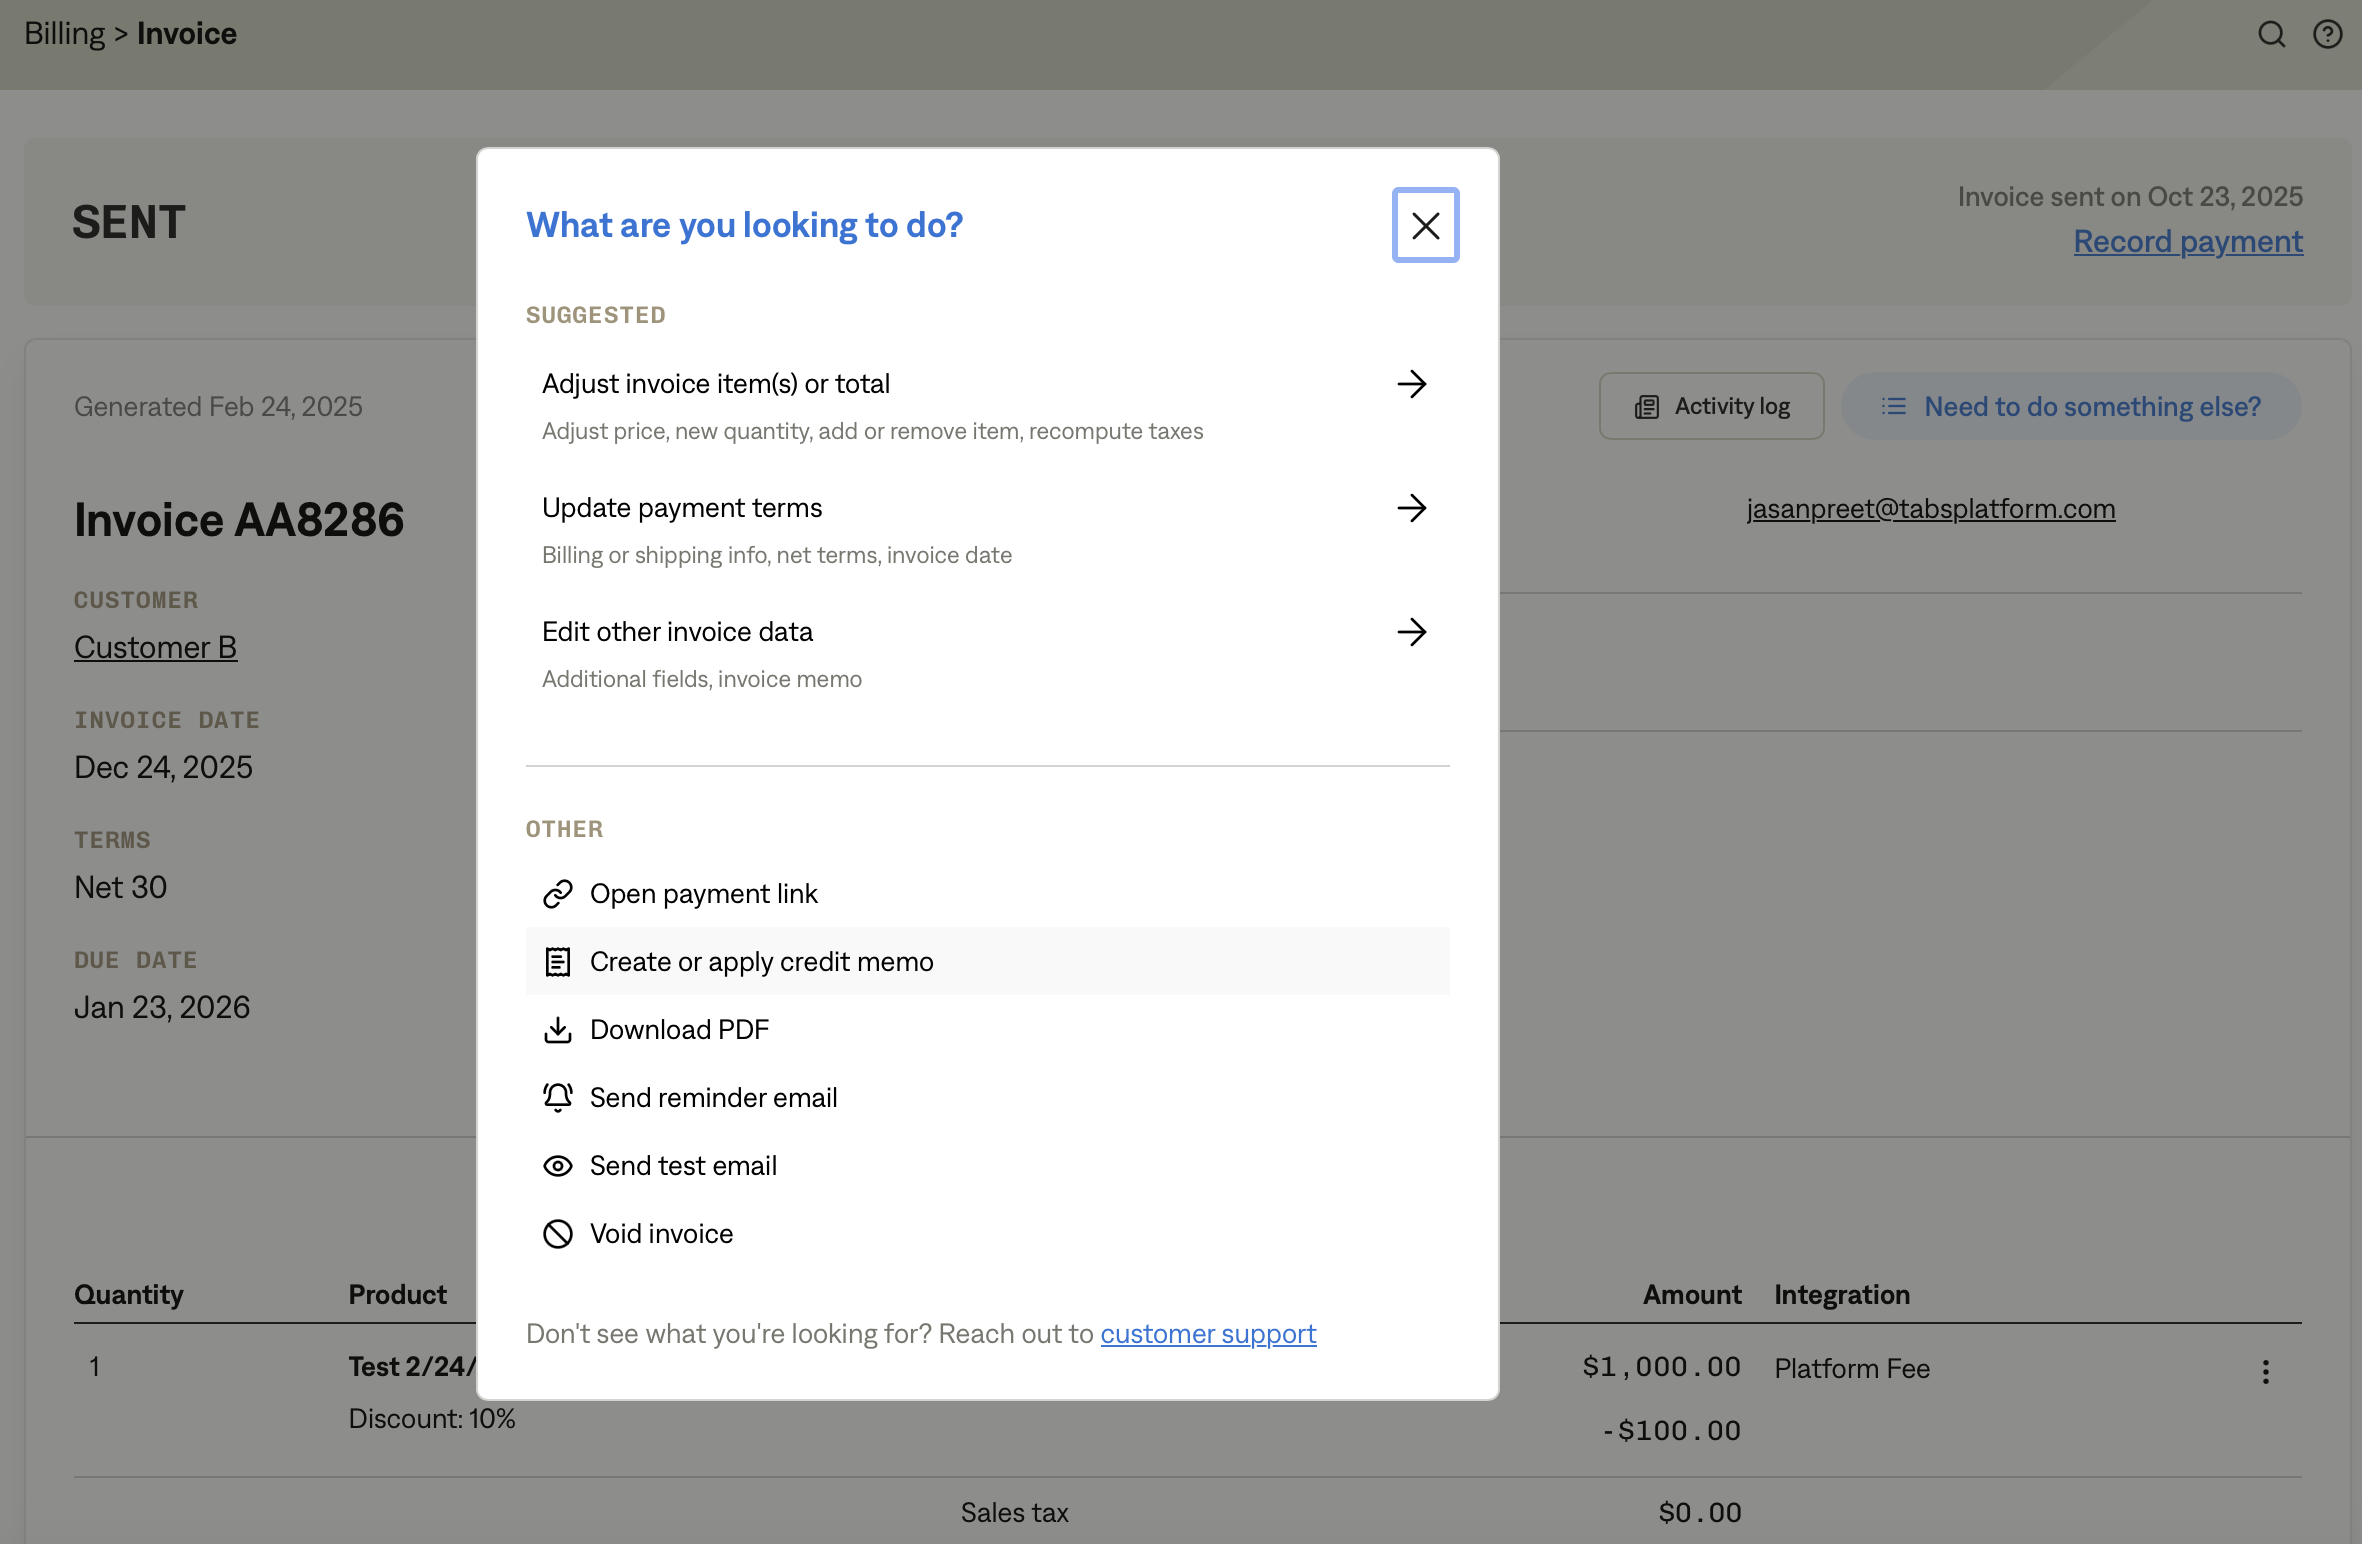Select Void invoice menu entry
Image resolution: width=2362 pixels, height=1544 pixels.
point(661,1233)
